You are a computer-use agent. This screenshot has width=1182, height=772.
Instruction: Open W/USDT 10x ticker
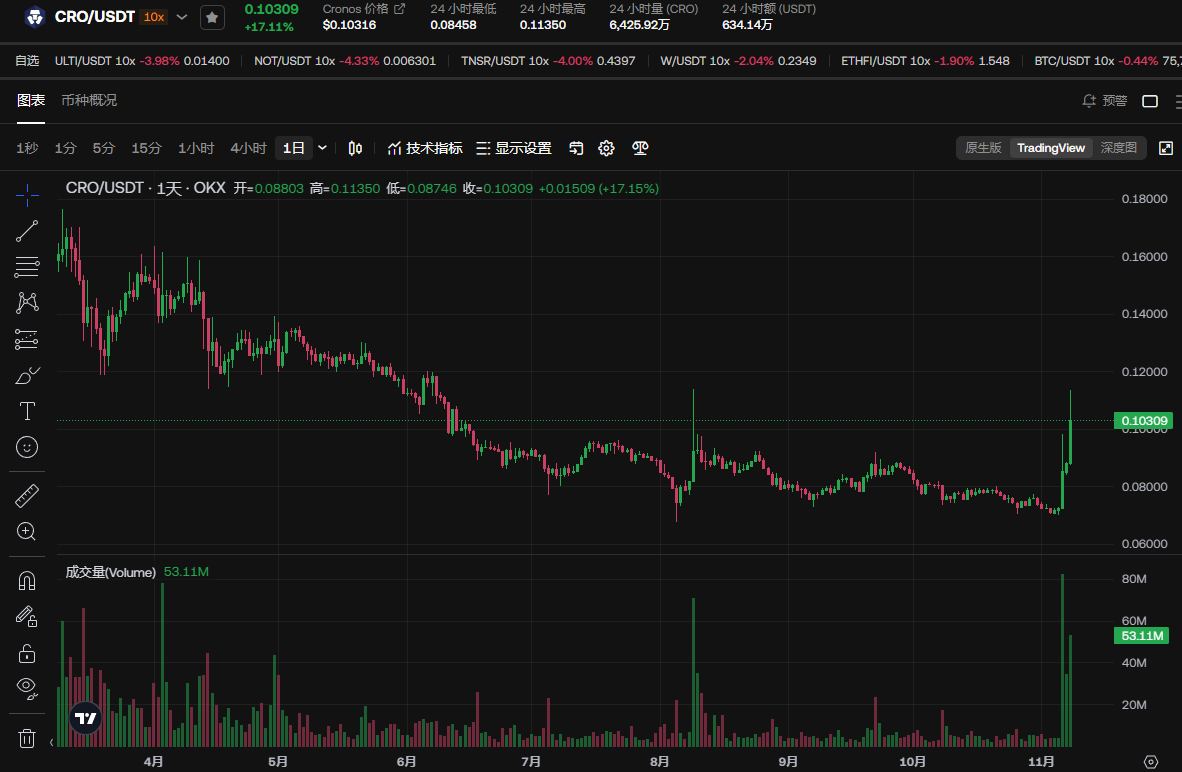point(738,61)
